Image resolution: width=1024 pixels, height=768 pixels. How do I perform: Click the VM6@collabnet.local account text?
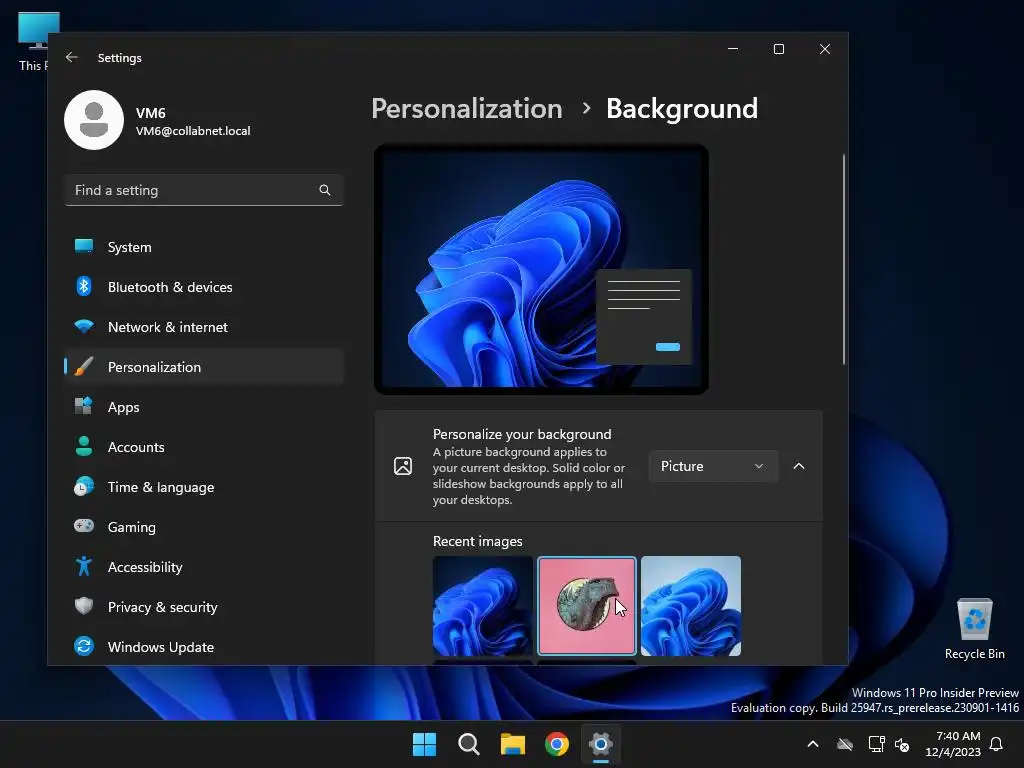click(193, 131)
